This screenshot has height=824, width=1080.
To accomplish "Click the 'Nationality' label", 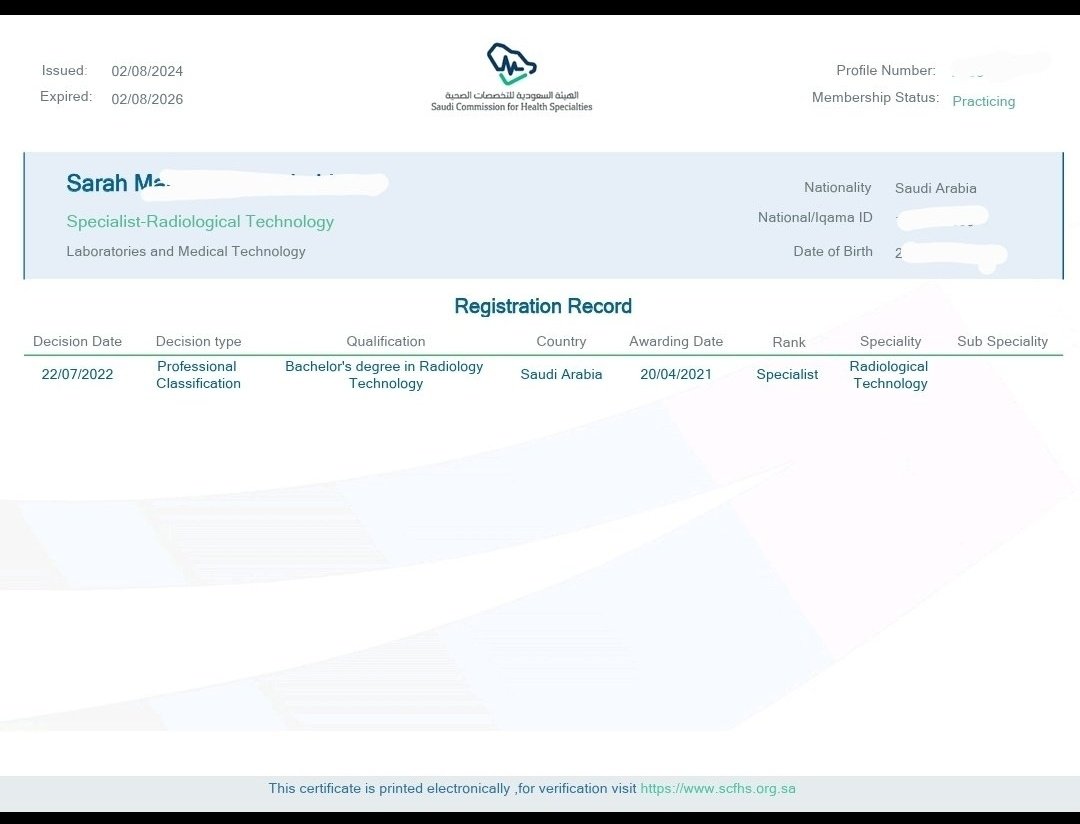I will pyautogui.click(x=838, y=187).
